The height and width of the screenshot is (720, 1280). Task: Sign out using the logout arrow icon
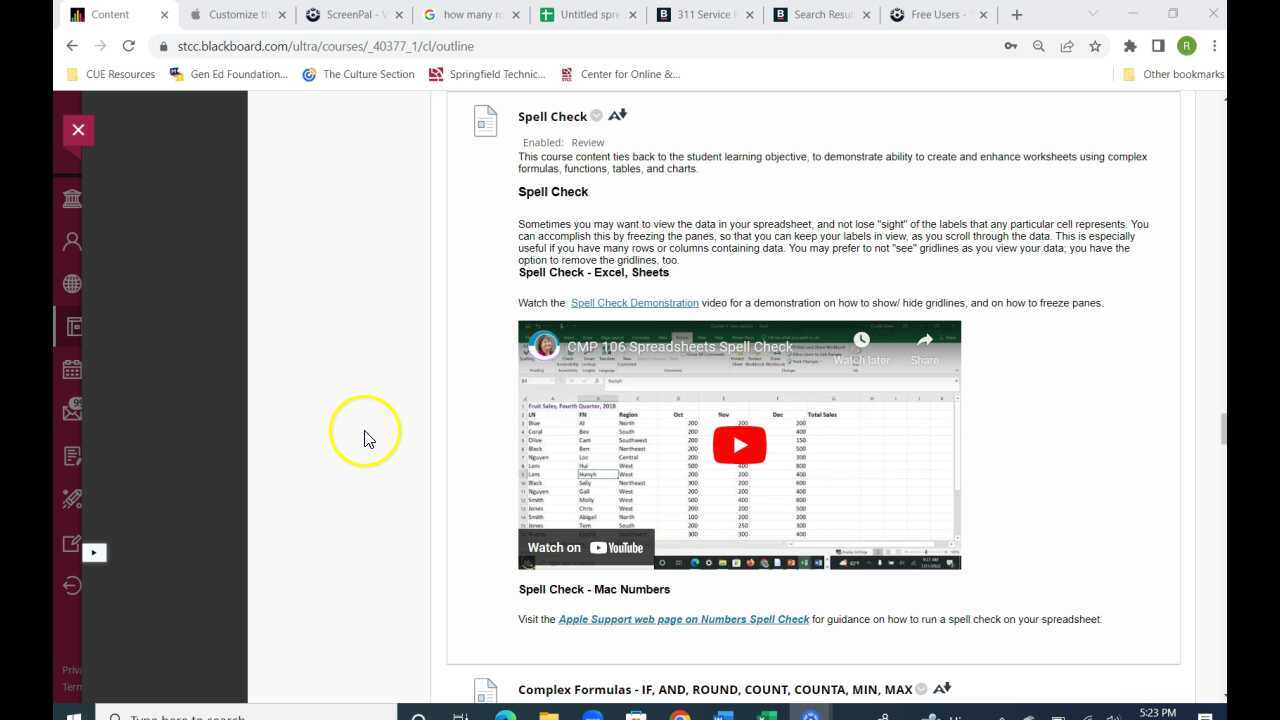coord(71,585)
